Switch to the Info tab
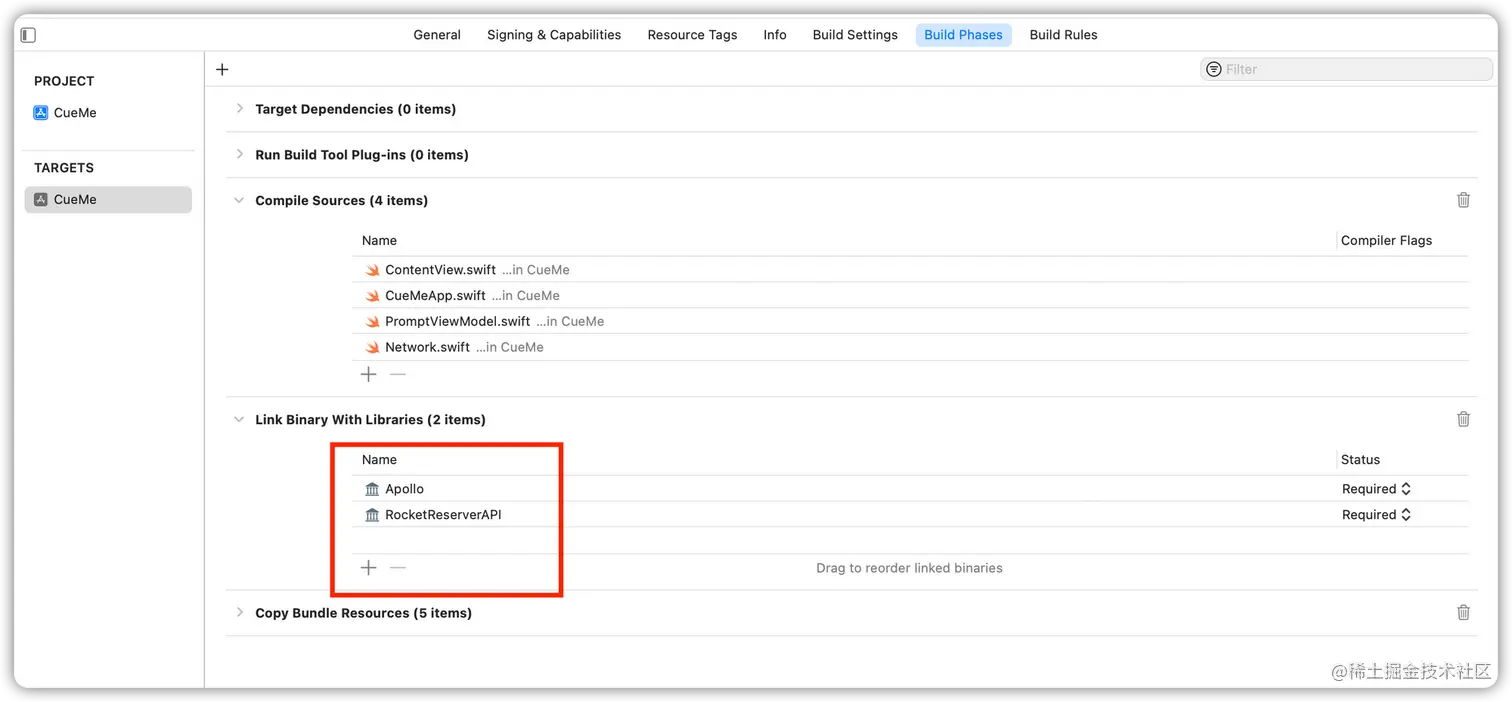The width and height of the screenshot is (1512, 702). point(775,35)
